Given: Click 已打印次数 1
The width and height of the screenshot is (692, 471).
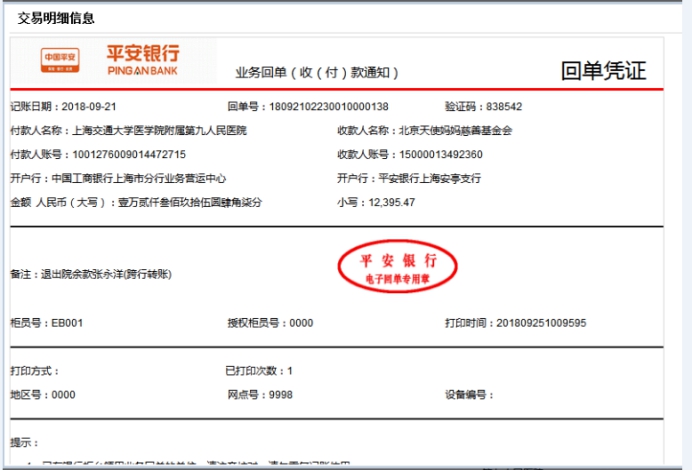Looking at the screenshot, I should click(259, 371).
